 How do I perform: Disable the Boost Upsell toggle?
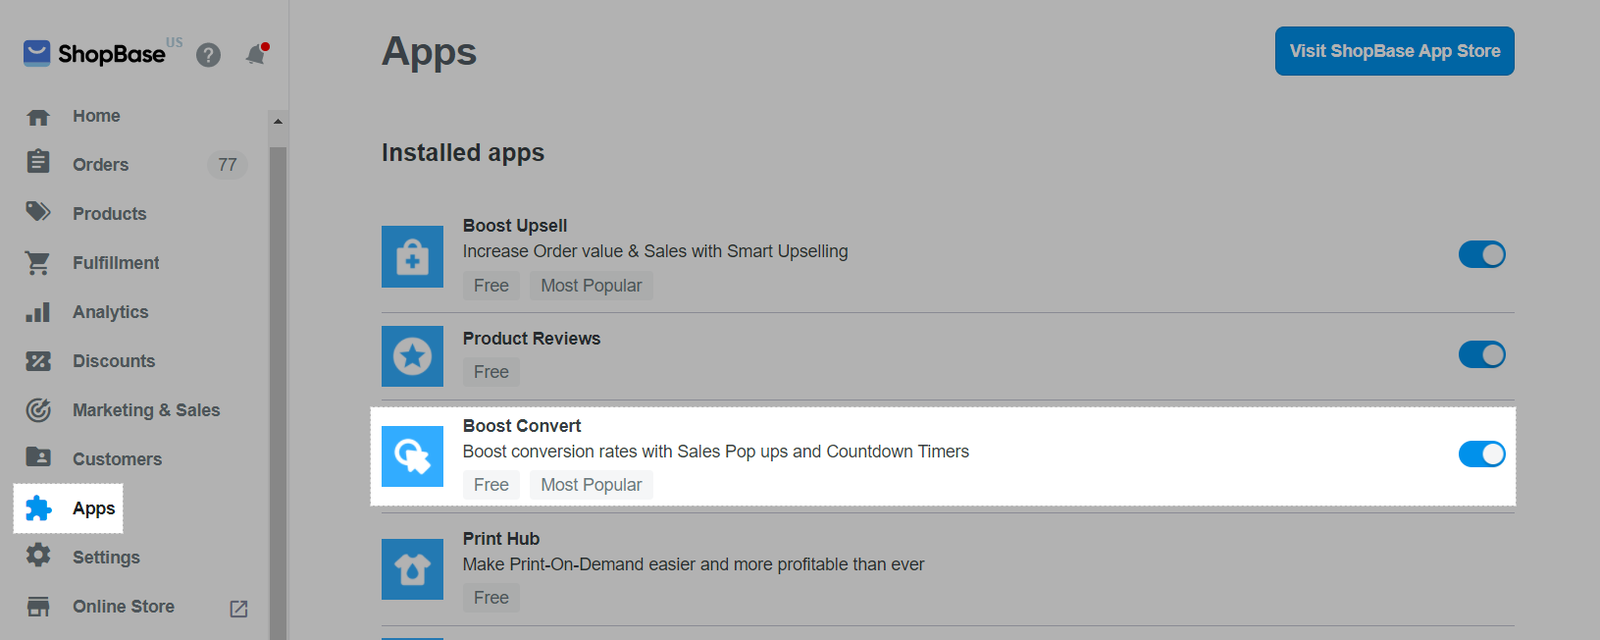point(1481,255)
